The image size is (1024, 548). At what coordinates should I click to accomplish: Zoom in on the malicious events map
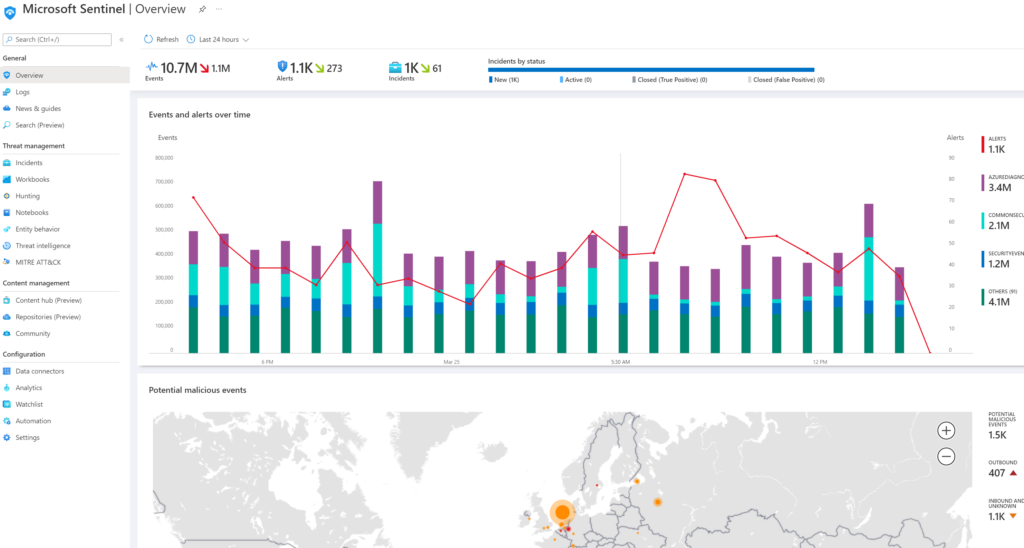(x=946, y=430)
